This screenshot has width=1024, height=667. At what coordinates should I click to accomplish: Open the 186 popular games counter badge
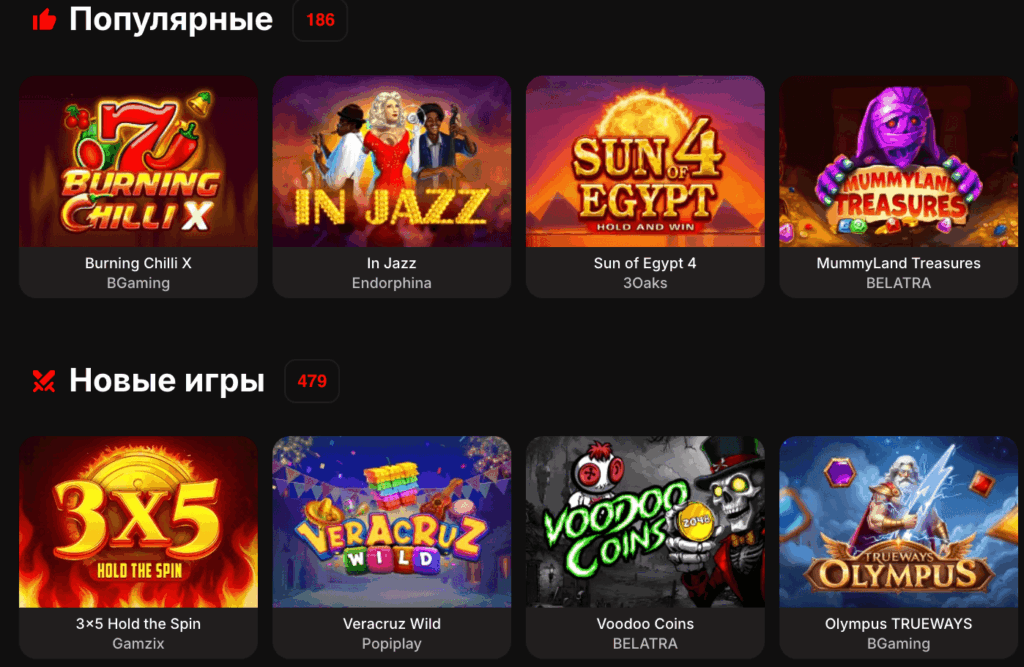tap(320, 20)
